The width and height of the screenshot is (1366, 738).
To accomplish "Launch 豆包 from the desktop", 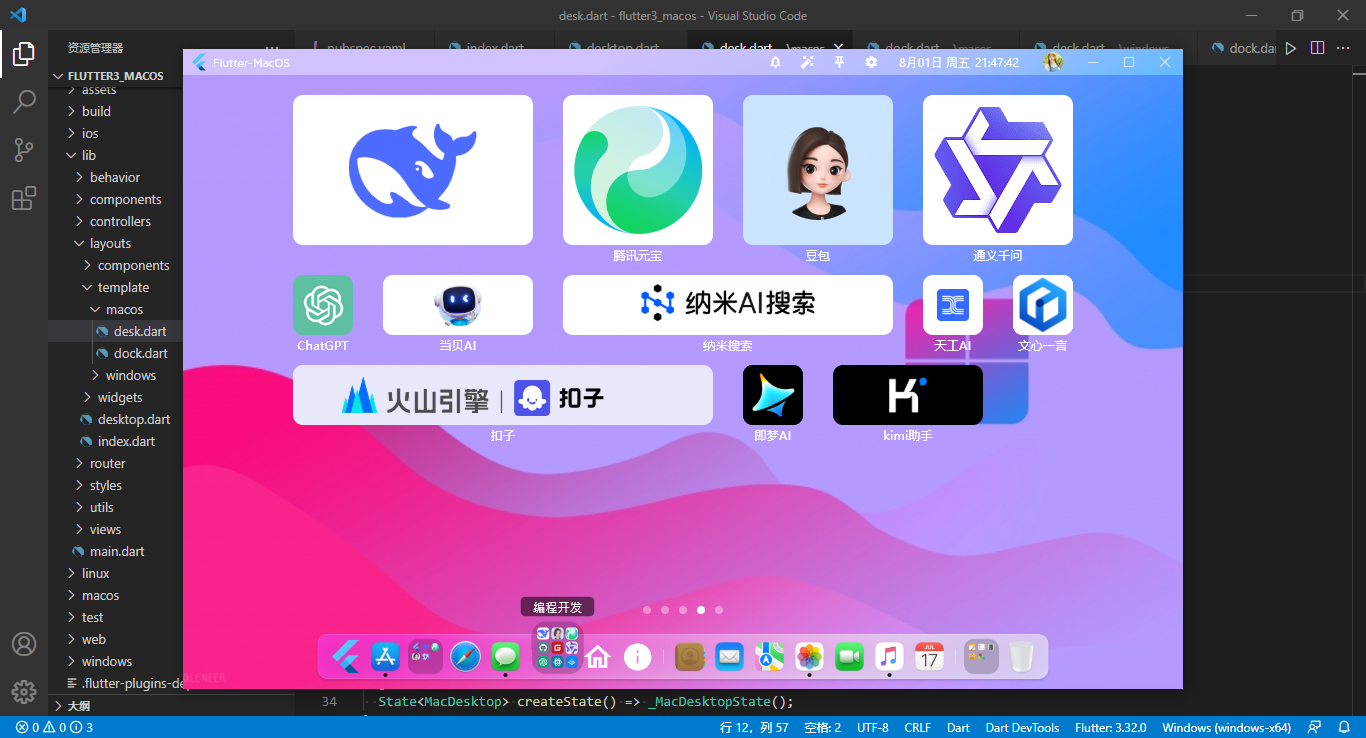I will coord(817,170).
